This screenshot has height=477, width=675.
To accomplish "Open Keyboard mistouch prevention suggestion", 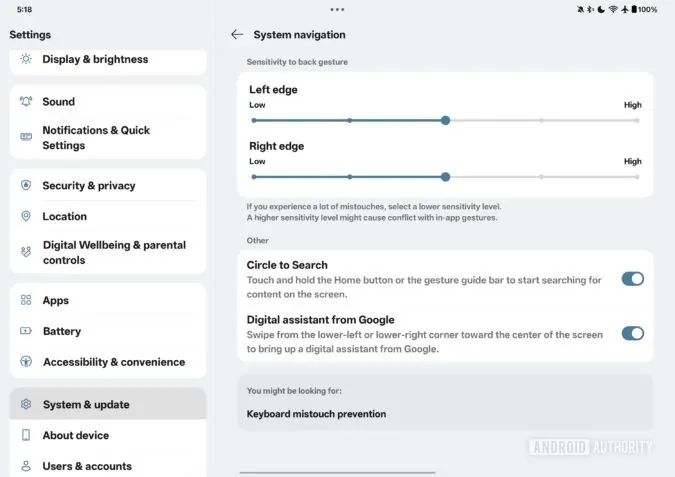I will click(x=316, y=414).
